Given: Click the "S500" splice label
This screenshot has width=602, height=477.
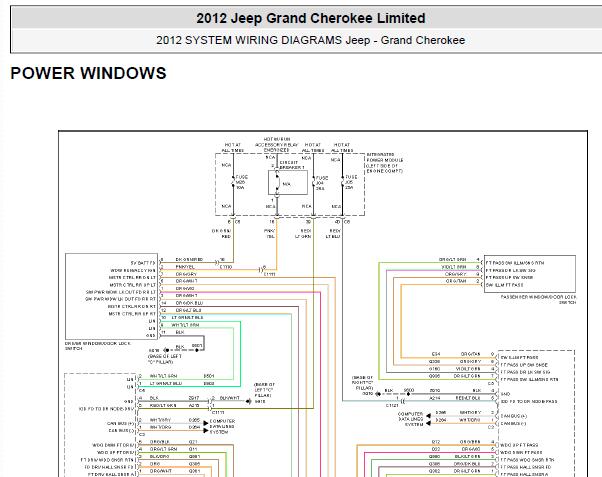Looking at the screenshot, I should tap(409, 390).
